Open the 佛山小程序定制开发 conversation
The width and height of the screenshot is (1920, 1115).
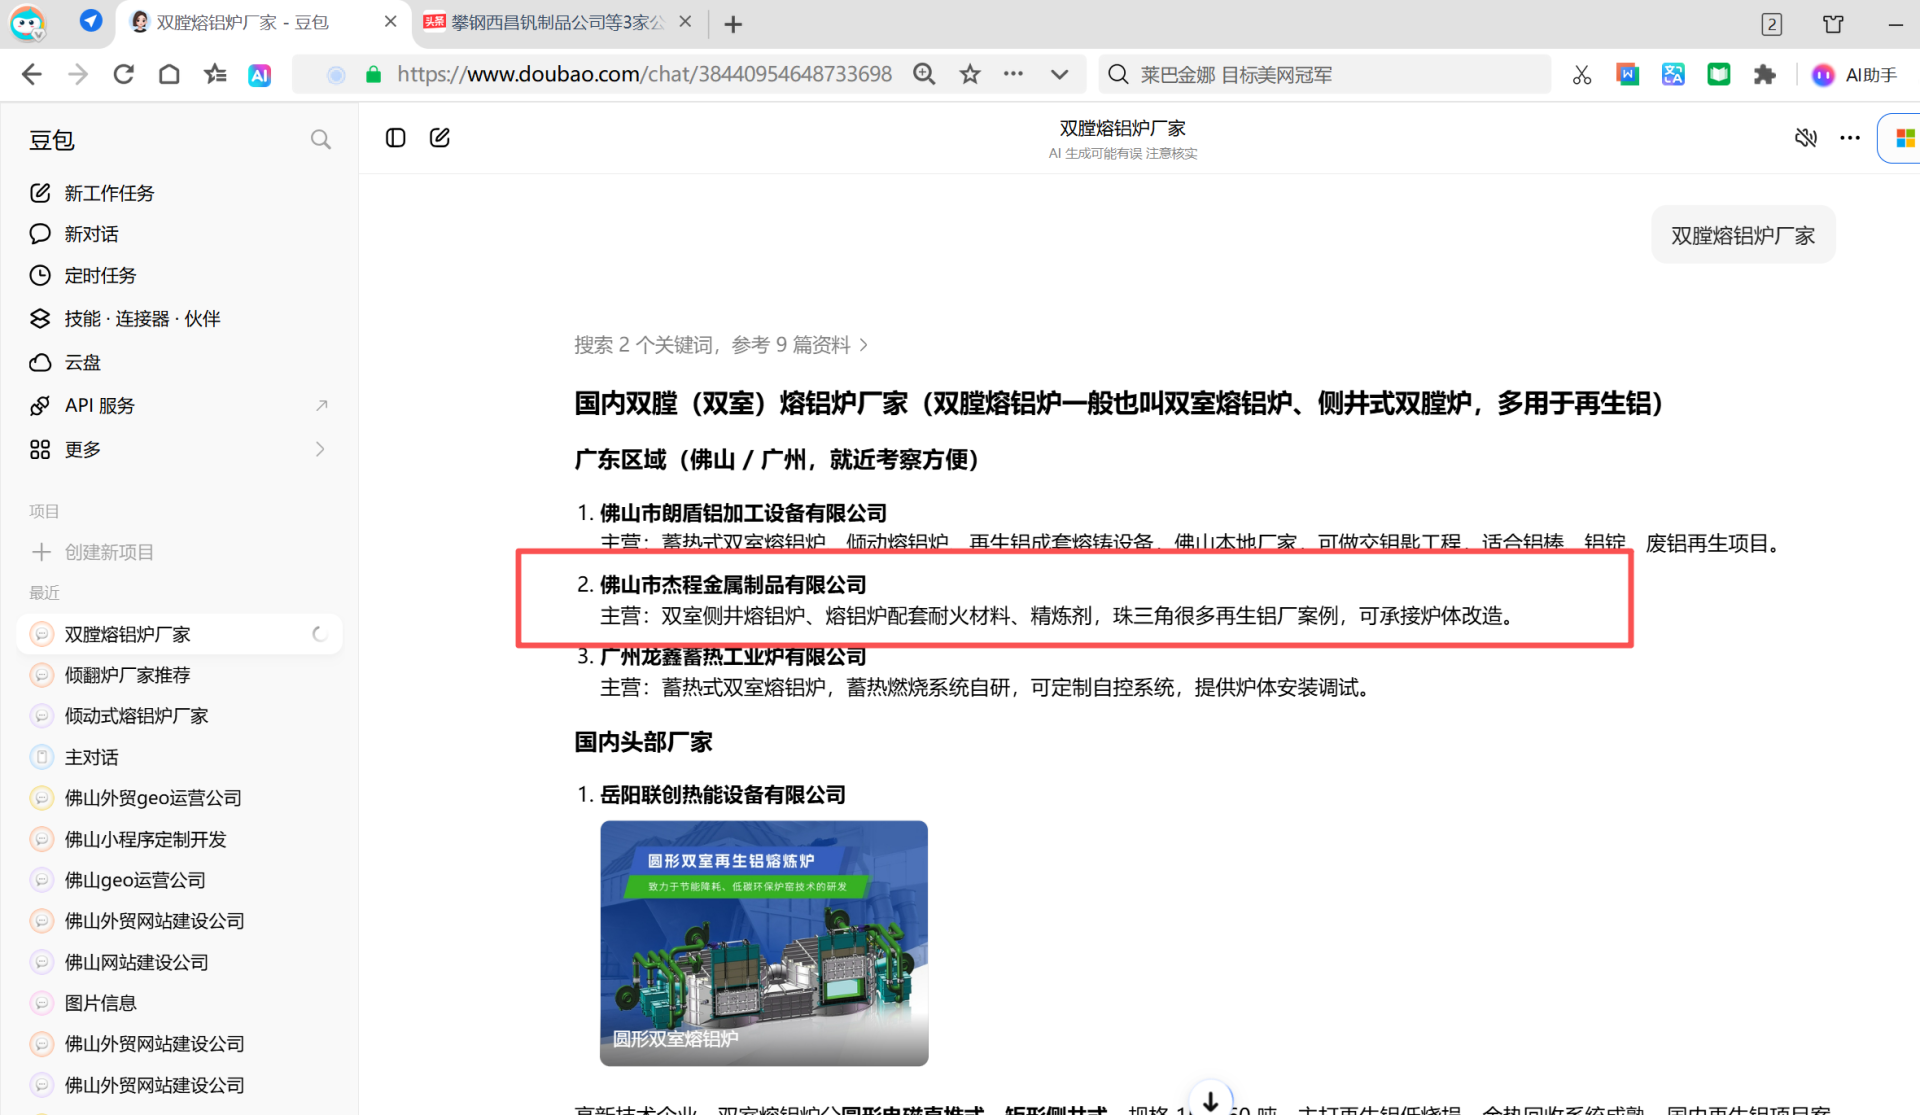click(x=180, y=839)
